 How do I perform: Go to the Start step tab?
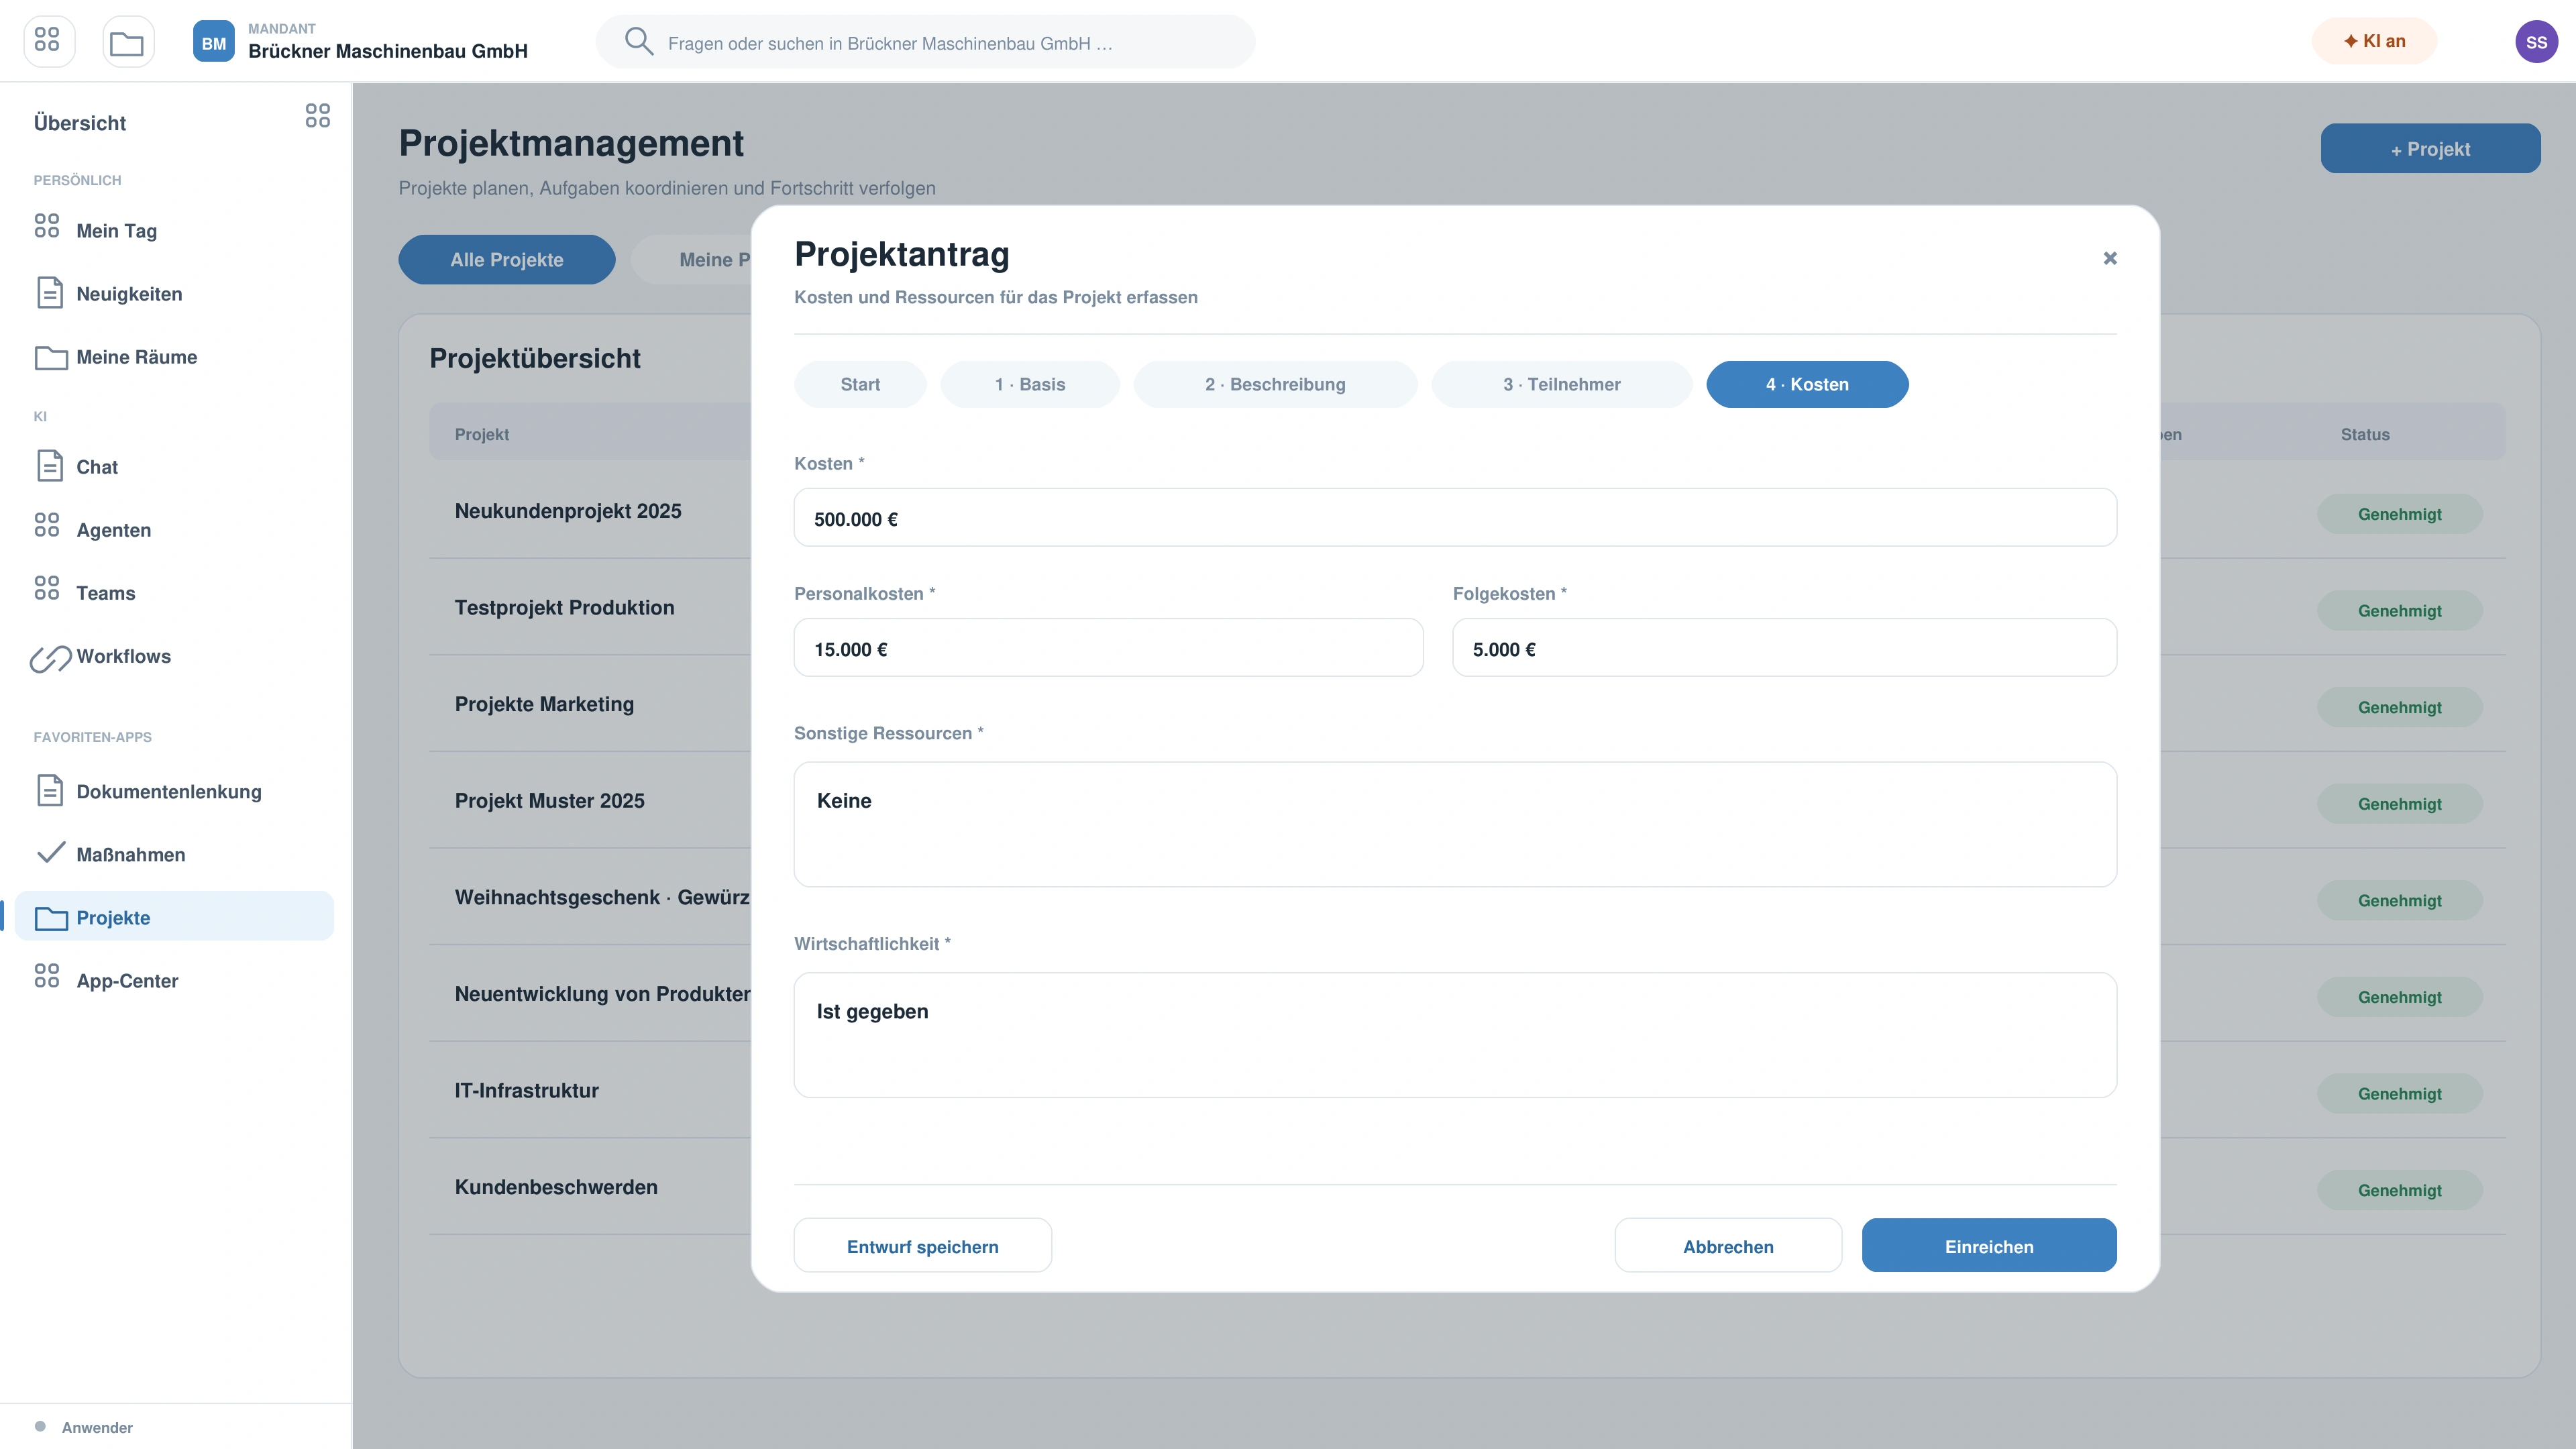[x=860, y=384]
